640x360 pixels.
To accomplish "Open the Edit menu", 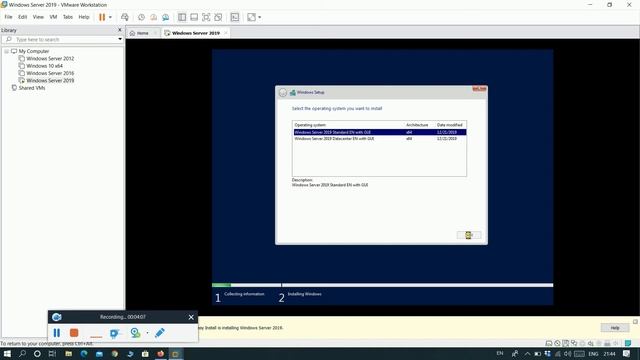I will pyautogui.click(x=22, y=17).
